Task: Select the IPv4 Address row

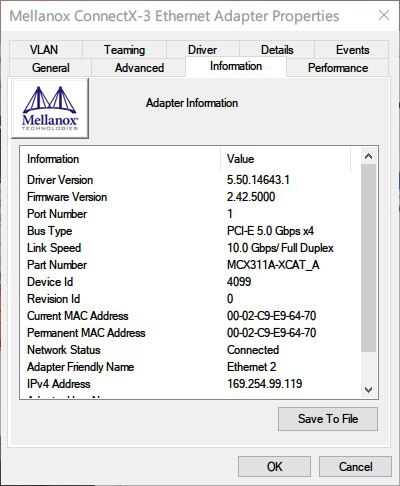Action: 190,384
